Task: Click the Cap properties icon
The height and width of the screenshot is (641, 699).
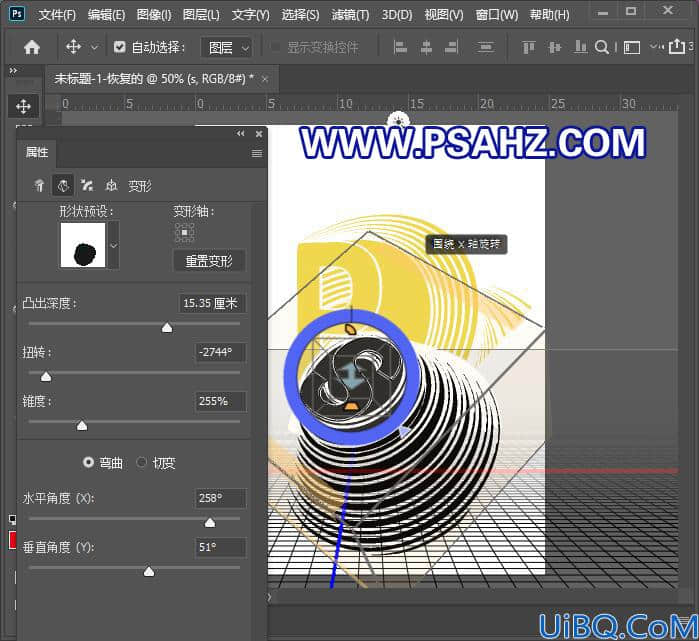Action: [87, 185]
